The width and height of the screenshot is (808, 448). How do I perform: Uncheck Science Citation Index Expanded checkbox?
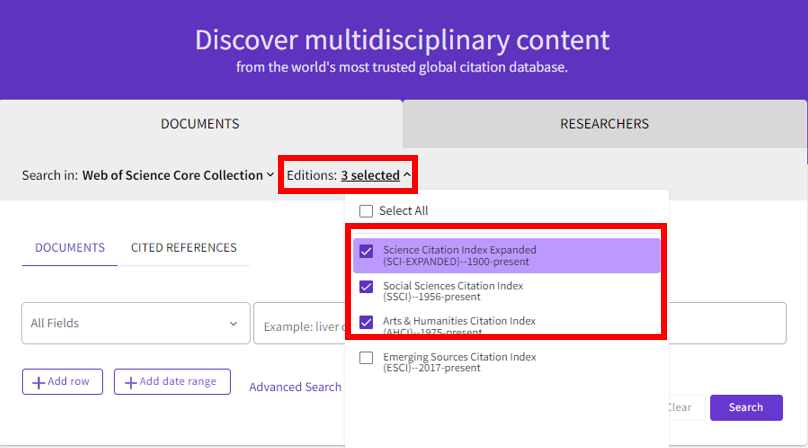tap(366, 251)
